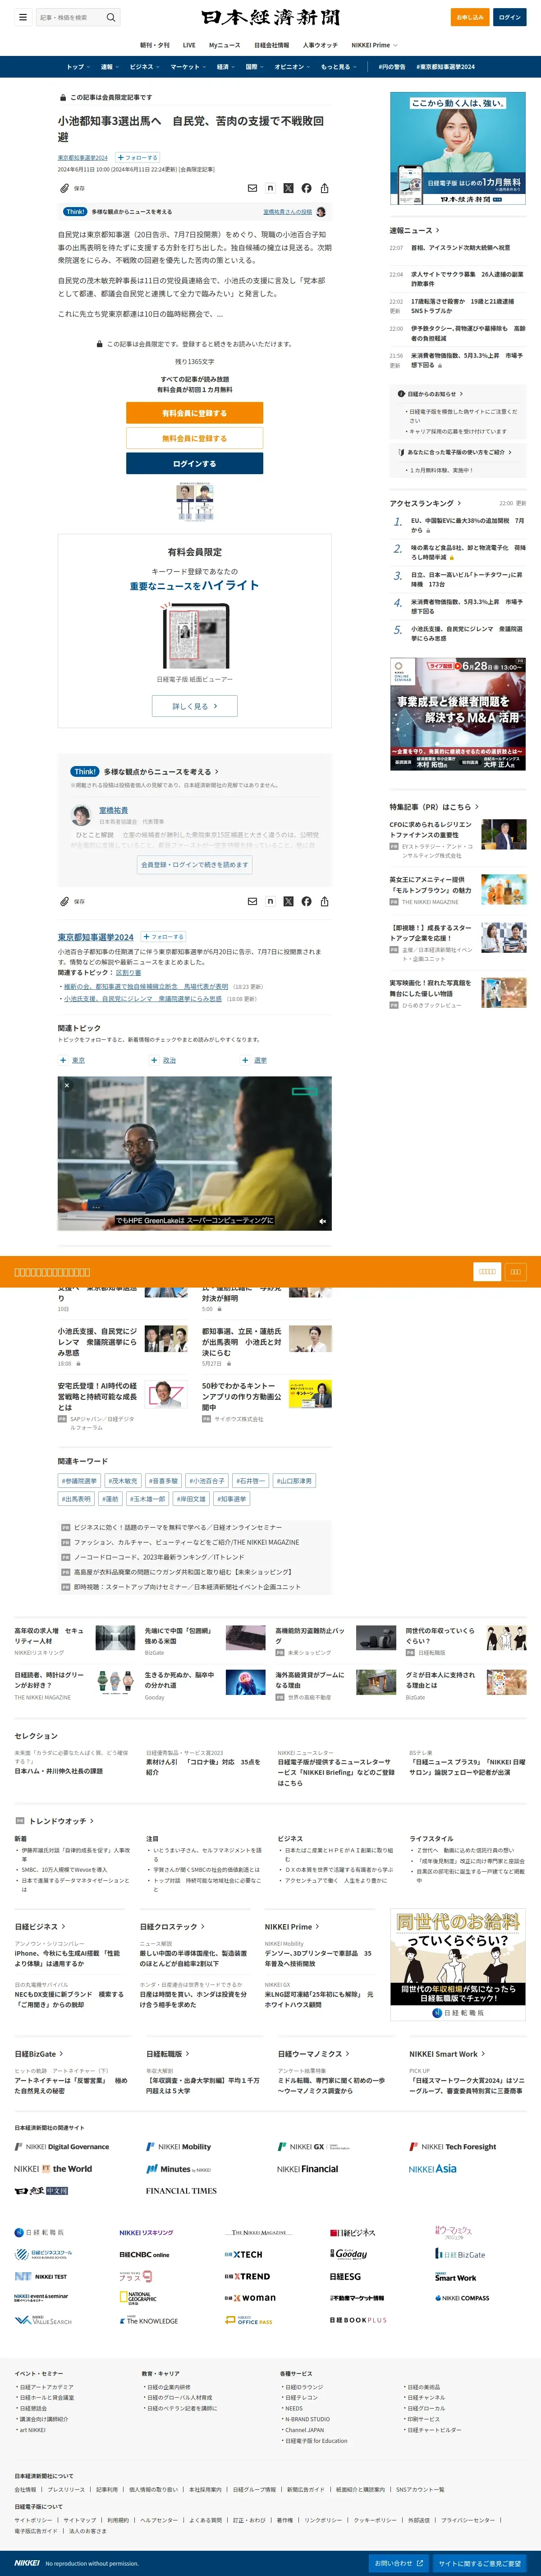
Task: Click bottom X share icon below Think section
Action: tap(288, 901)
